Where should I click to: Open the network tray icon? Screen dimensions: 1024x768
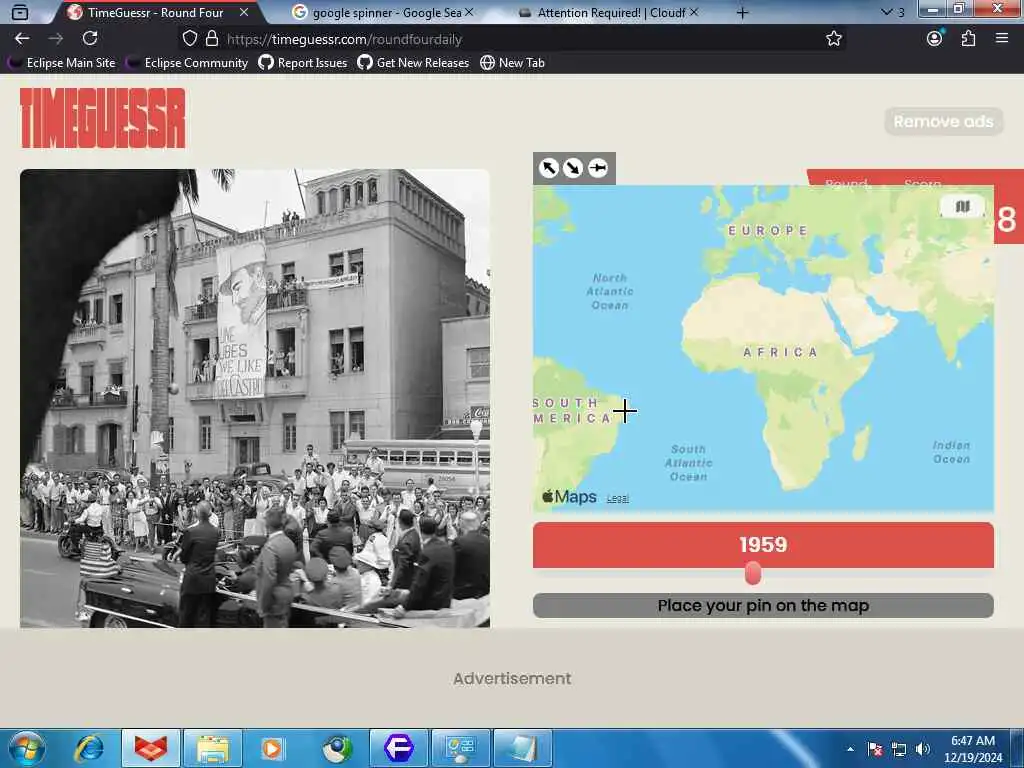pyautogui.click(x=899, y=749)
